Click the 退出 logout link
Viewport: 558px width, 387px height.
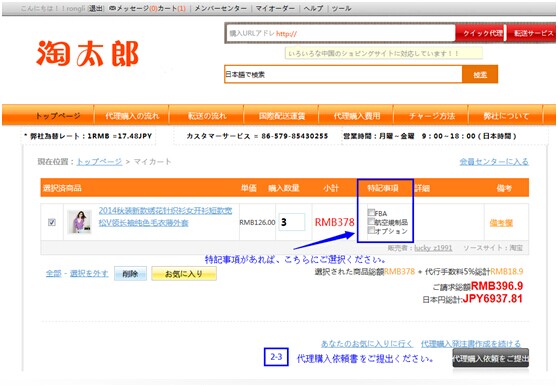95,8
